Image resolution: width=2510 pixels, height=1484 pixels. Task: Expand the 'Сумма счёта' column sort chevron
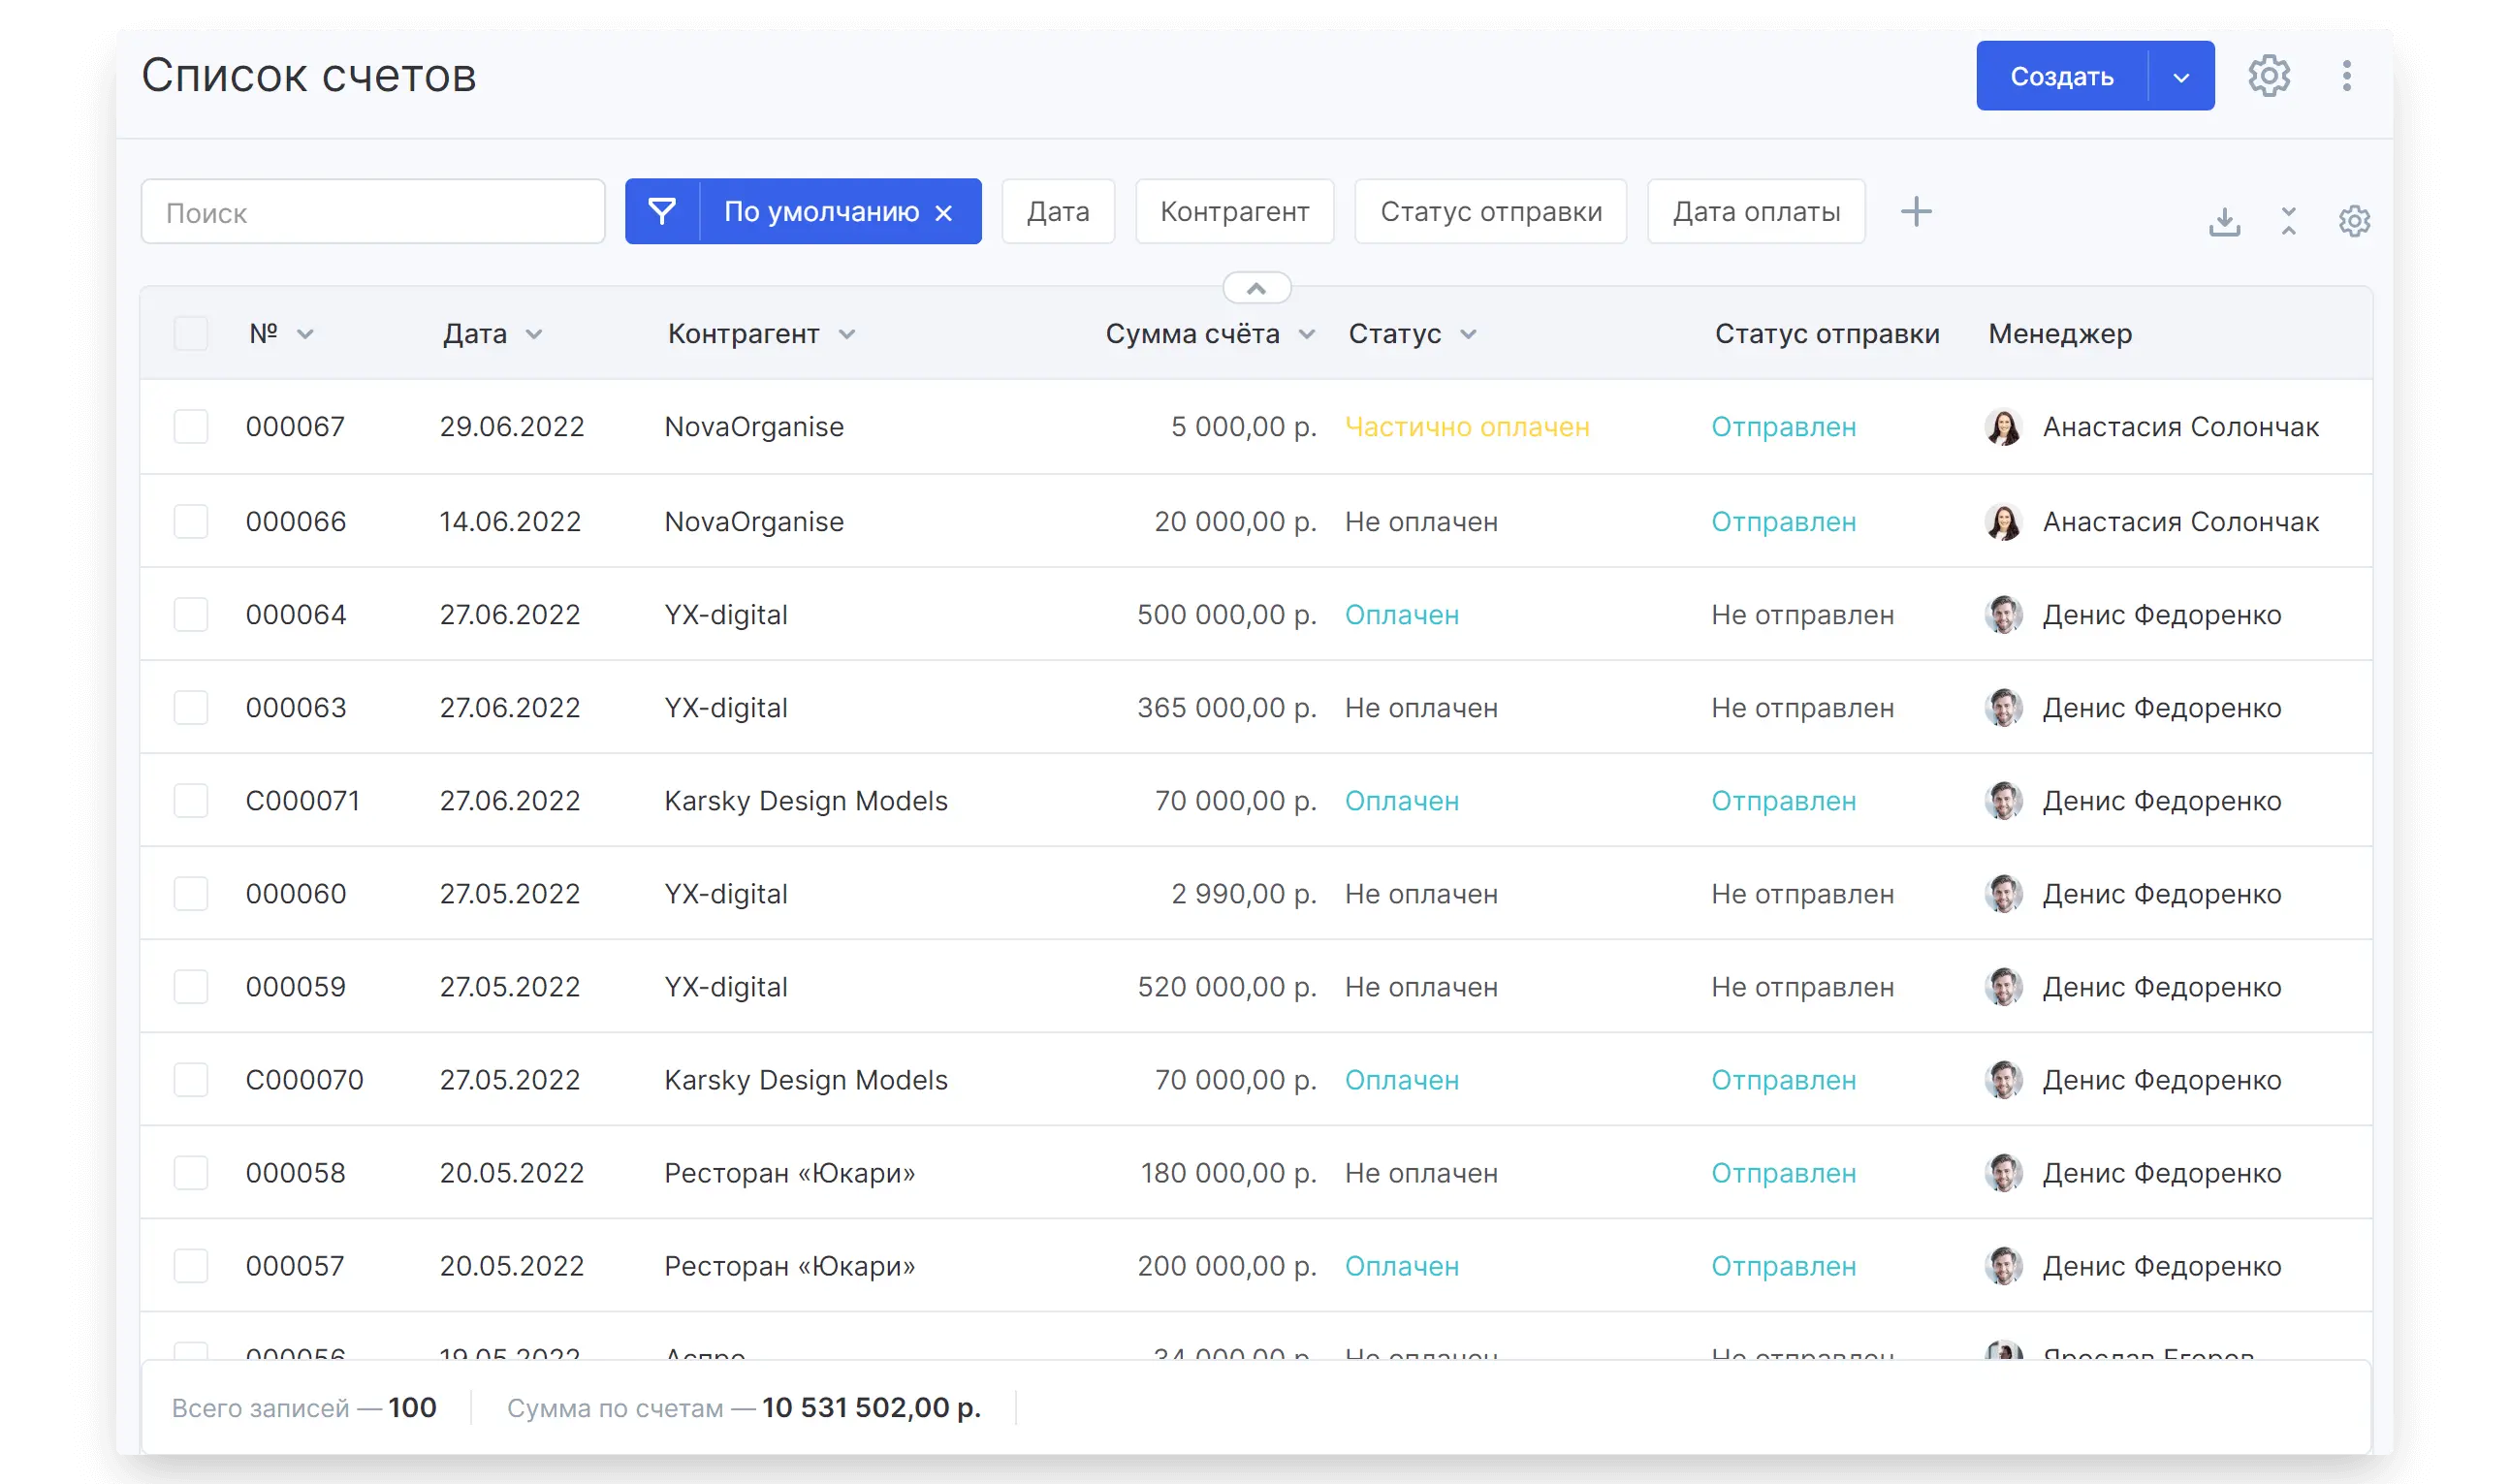[x=1306, y=335]
